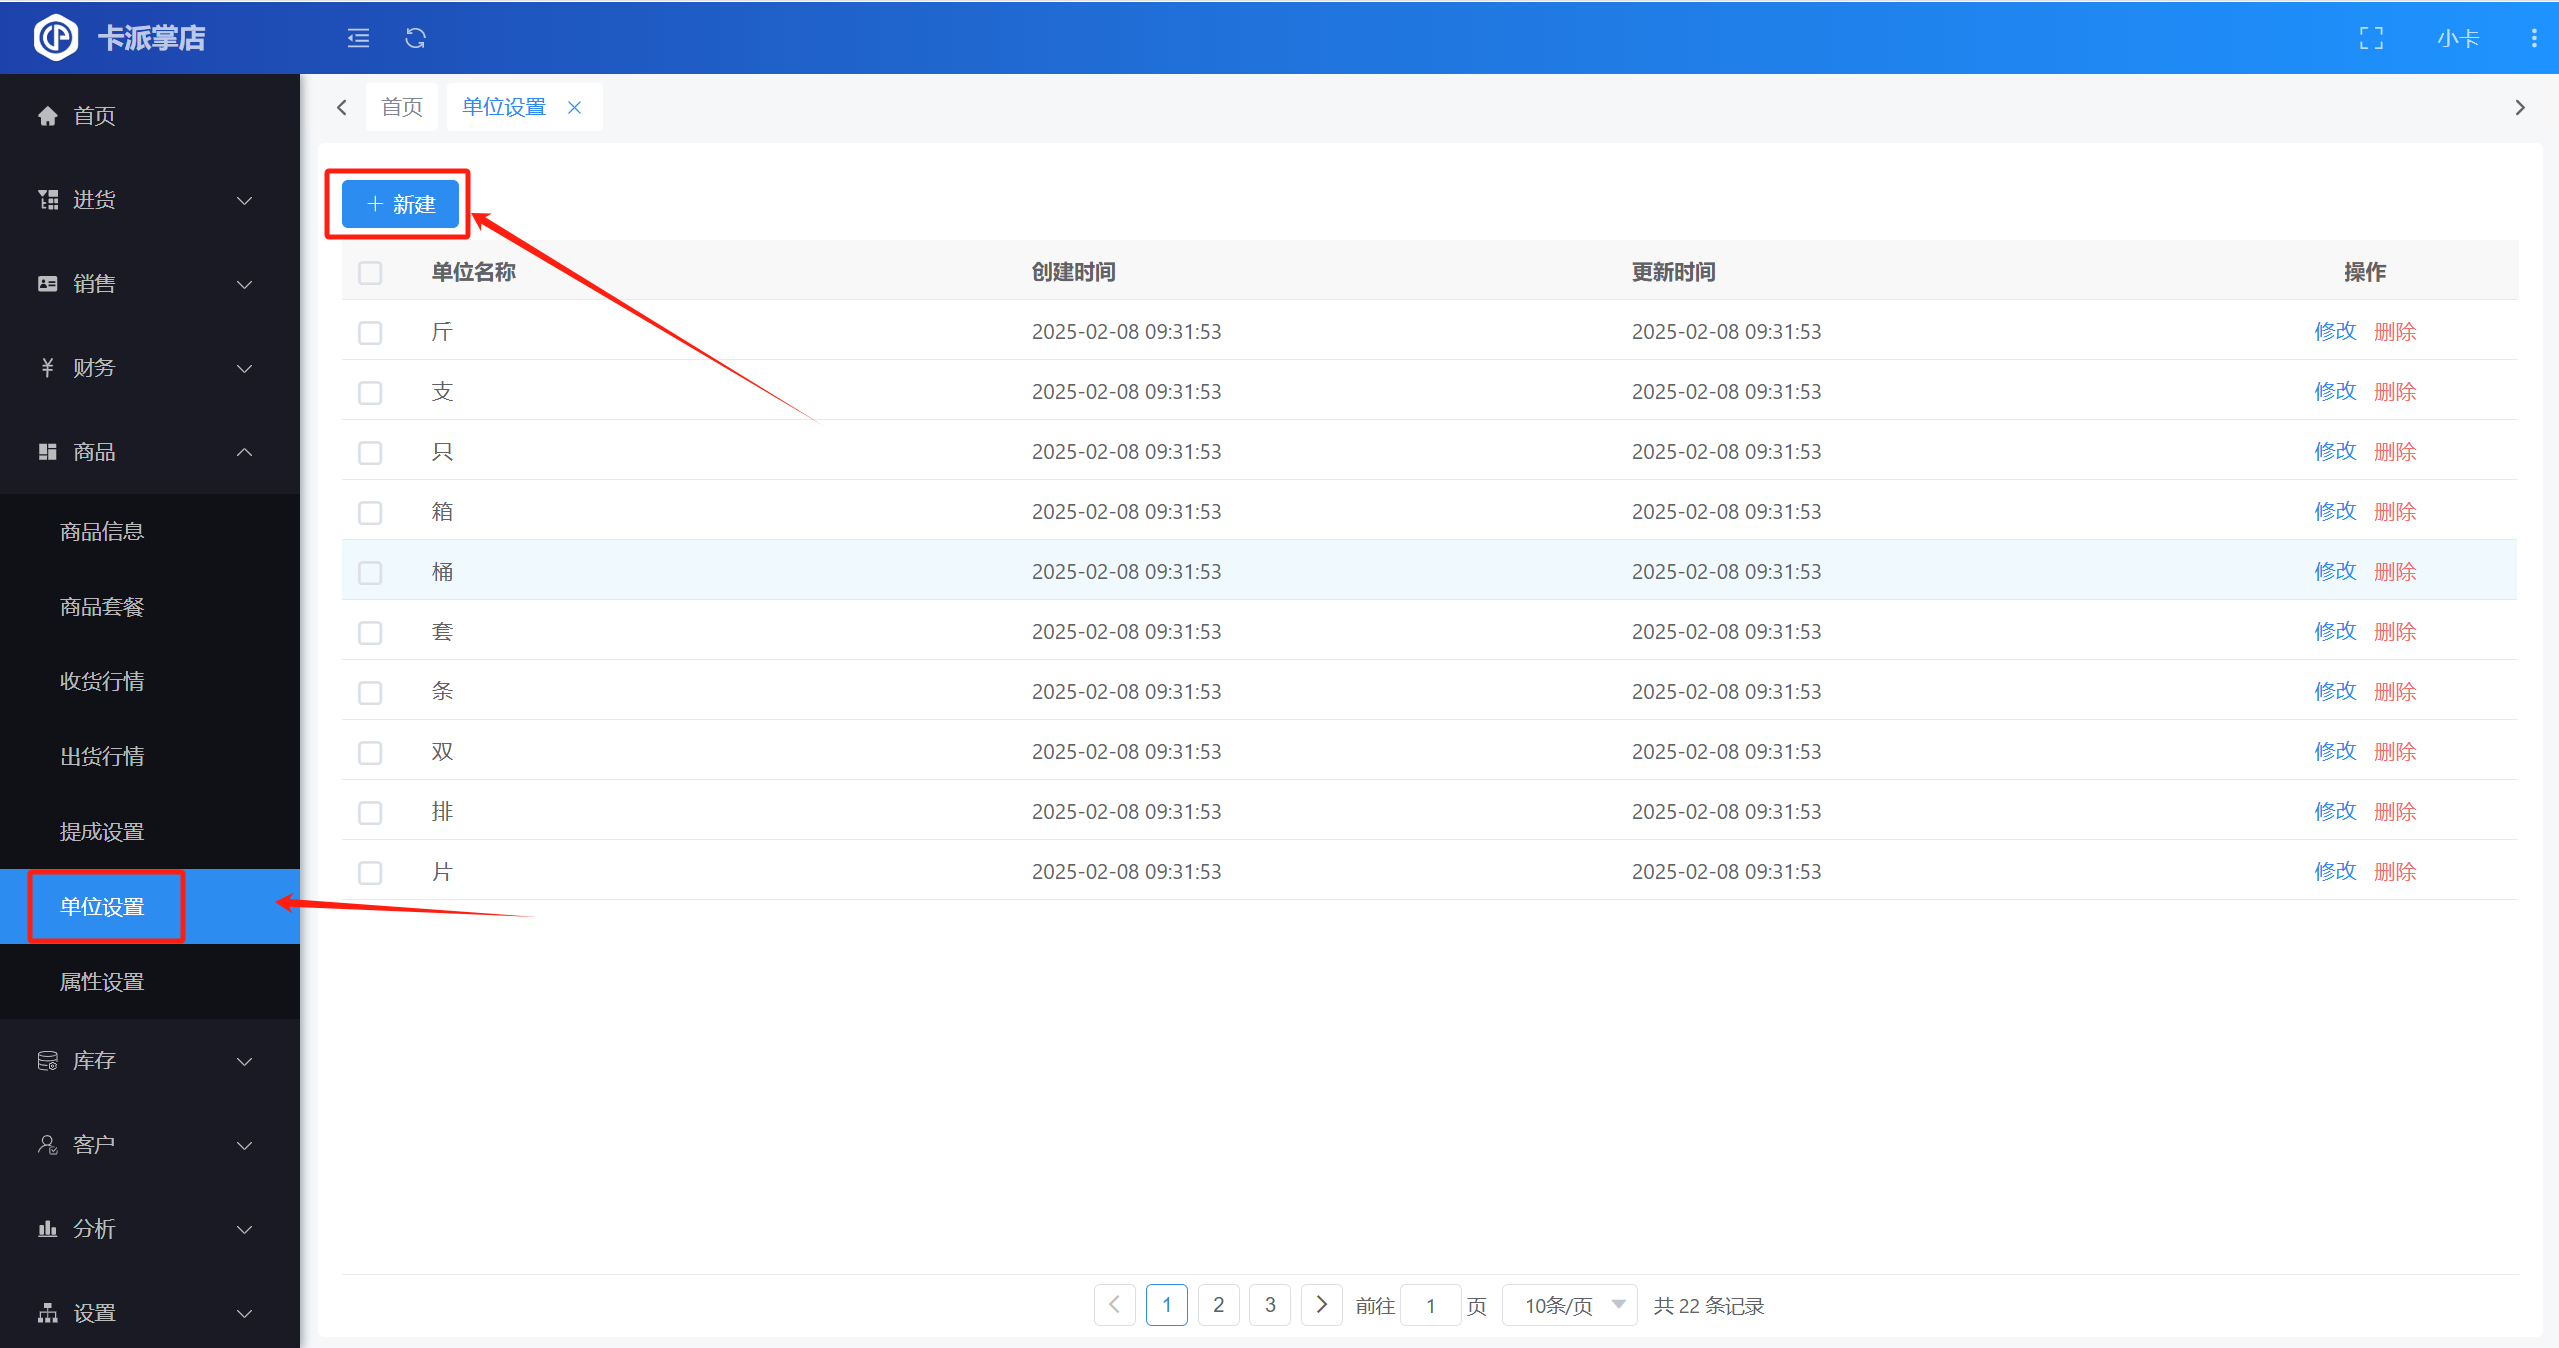Viewport: 2559px width, 1348px height.
Task: Click the sidebar collapse menu icon
Action: pos(358,38)
